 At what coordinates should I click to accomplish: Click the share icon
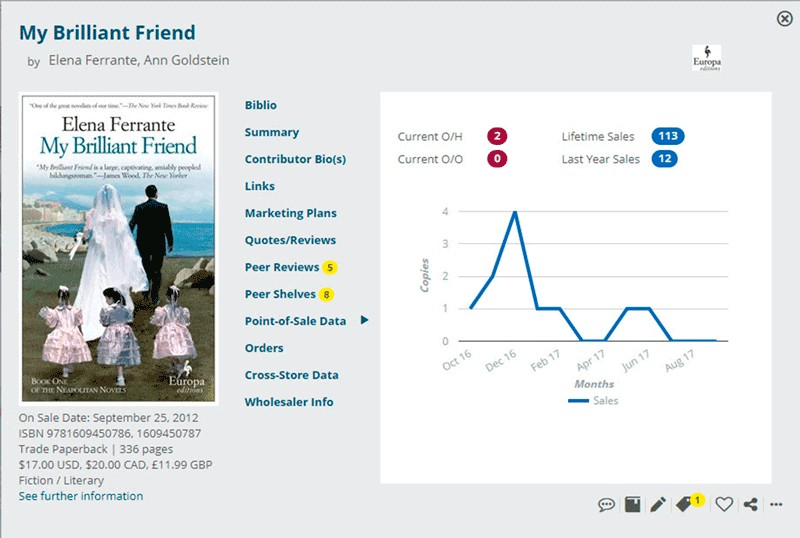[x=751, y=505]
